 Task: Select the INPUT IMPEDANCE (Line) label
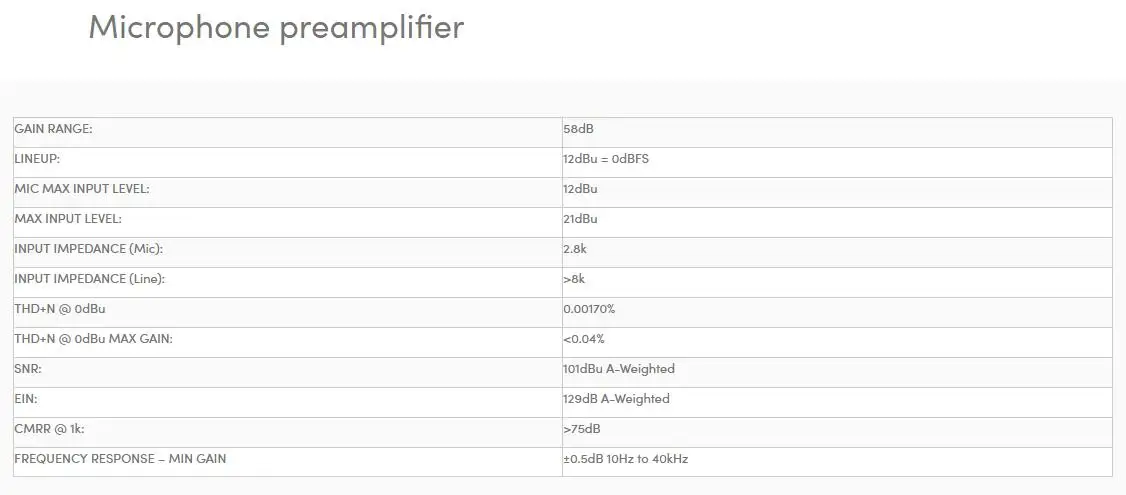(x=90, y=279)
